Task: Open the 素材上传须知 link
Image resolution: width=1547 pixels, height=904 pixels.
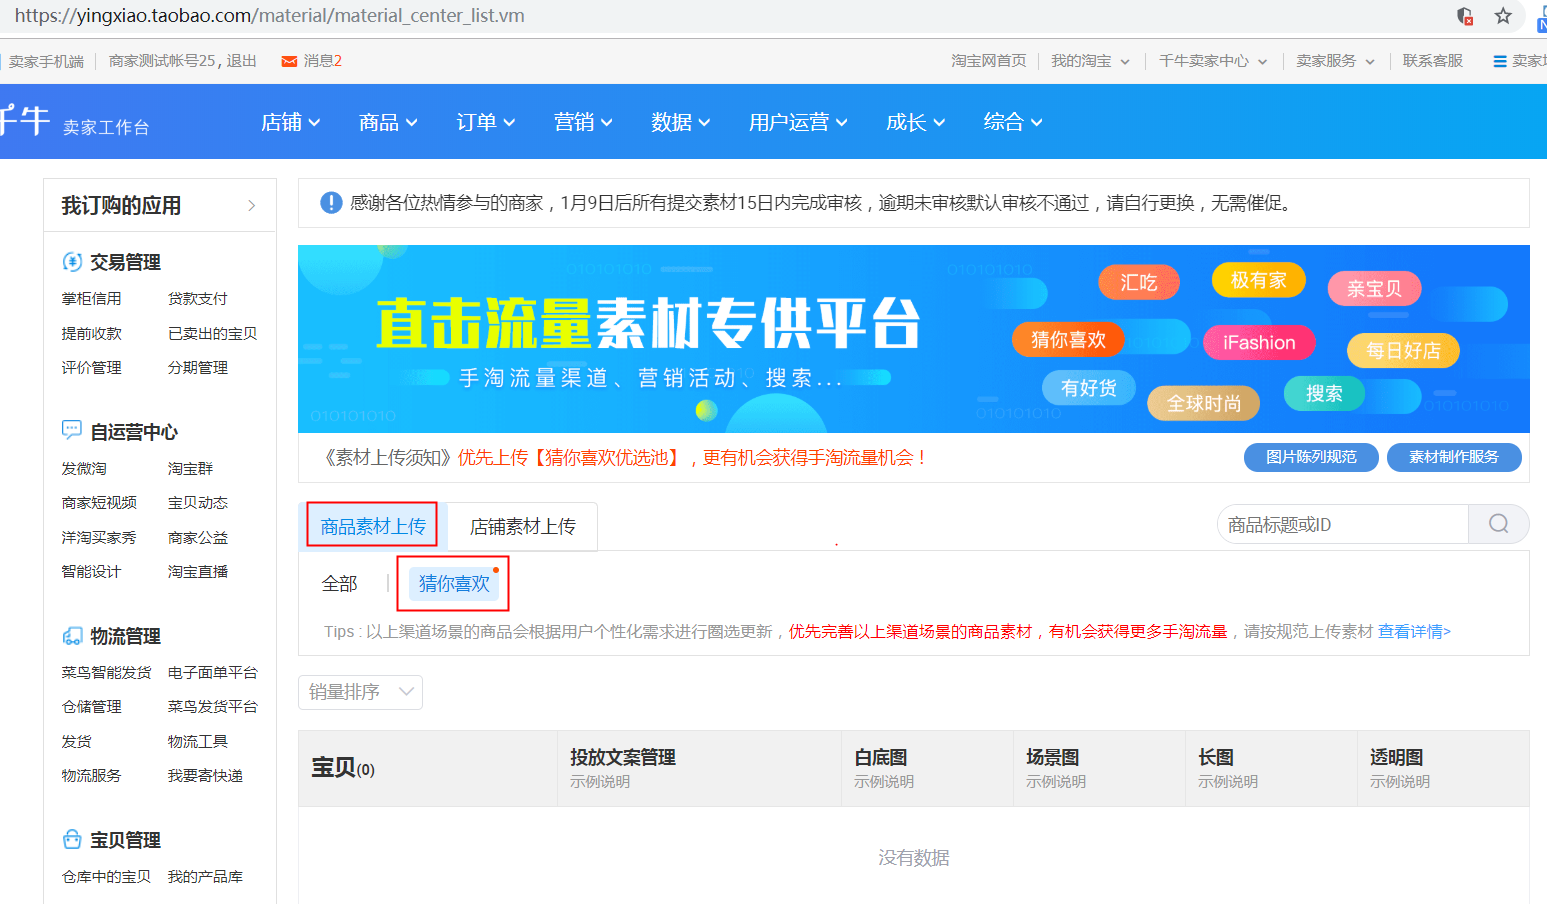Action: coord(389,458)
